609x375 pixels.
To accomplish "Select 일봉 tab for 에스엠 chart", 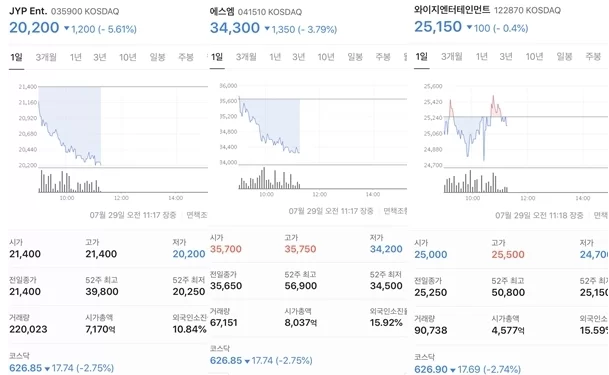I will click(355, 57).
